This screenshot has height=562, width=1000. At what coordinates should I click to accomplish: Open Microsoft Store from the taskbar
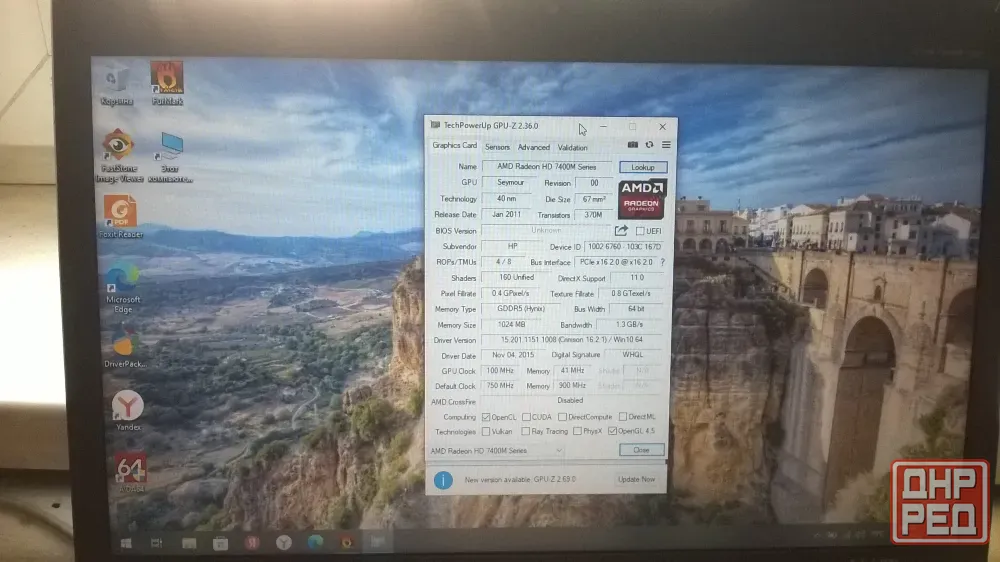(221, 543)
